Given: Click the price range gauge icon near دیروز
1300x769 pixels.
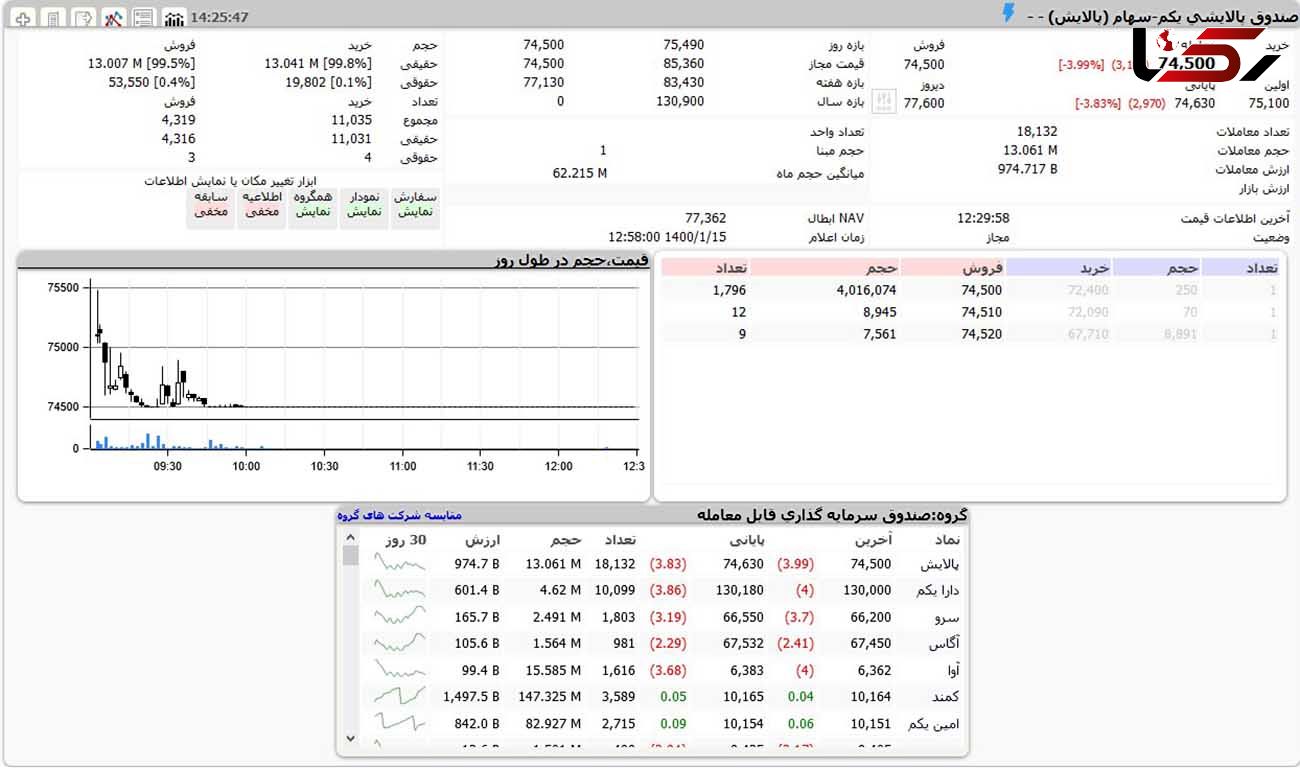Looking at the screenshot, I should coord(885,101).
